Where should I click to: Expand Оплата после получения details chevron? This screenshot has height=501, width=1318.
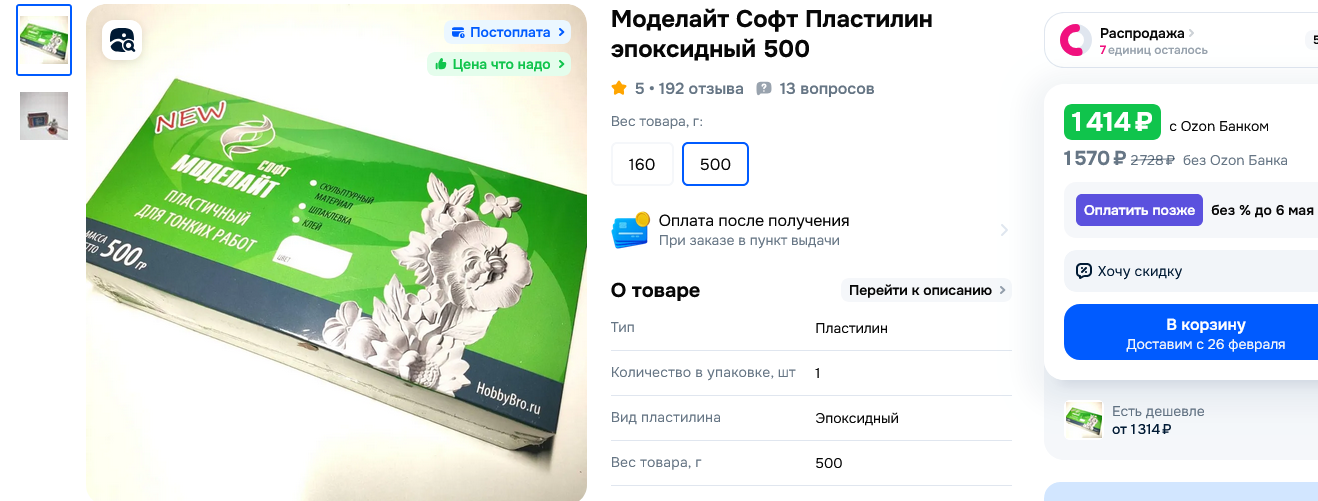tap(1004, 231)
